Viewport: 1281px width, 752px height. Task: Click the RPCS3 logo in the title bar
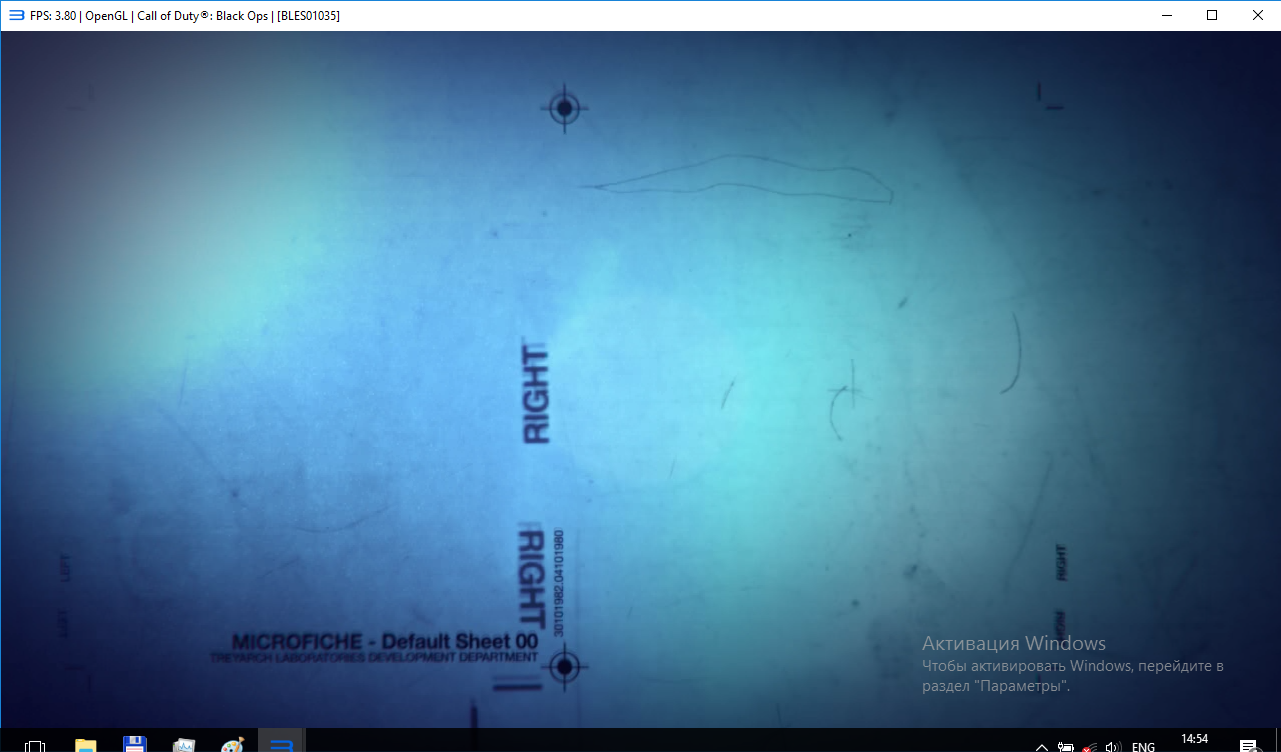pyautogui.click(x=16, y=15)
